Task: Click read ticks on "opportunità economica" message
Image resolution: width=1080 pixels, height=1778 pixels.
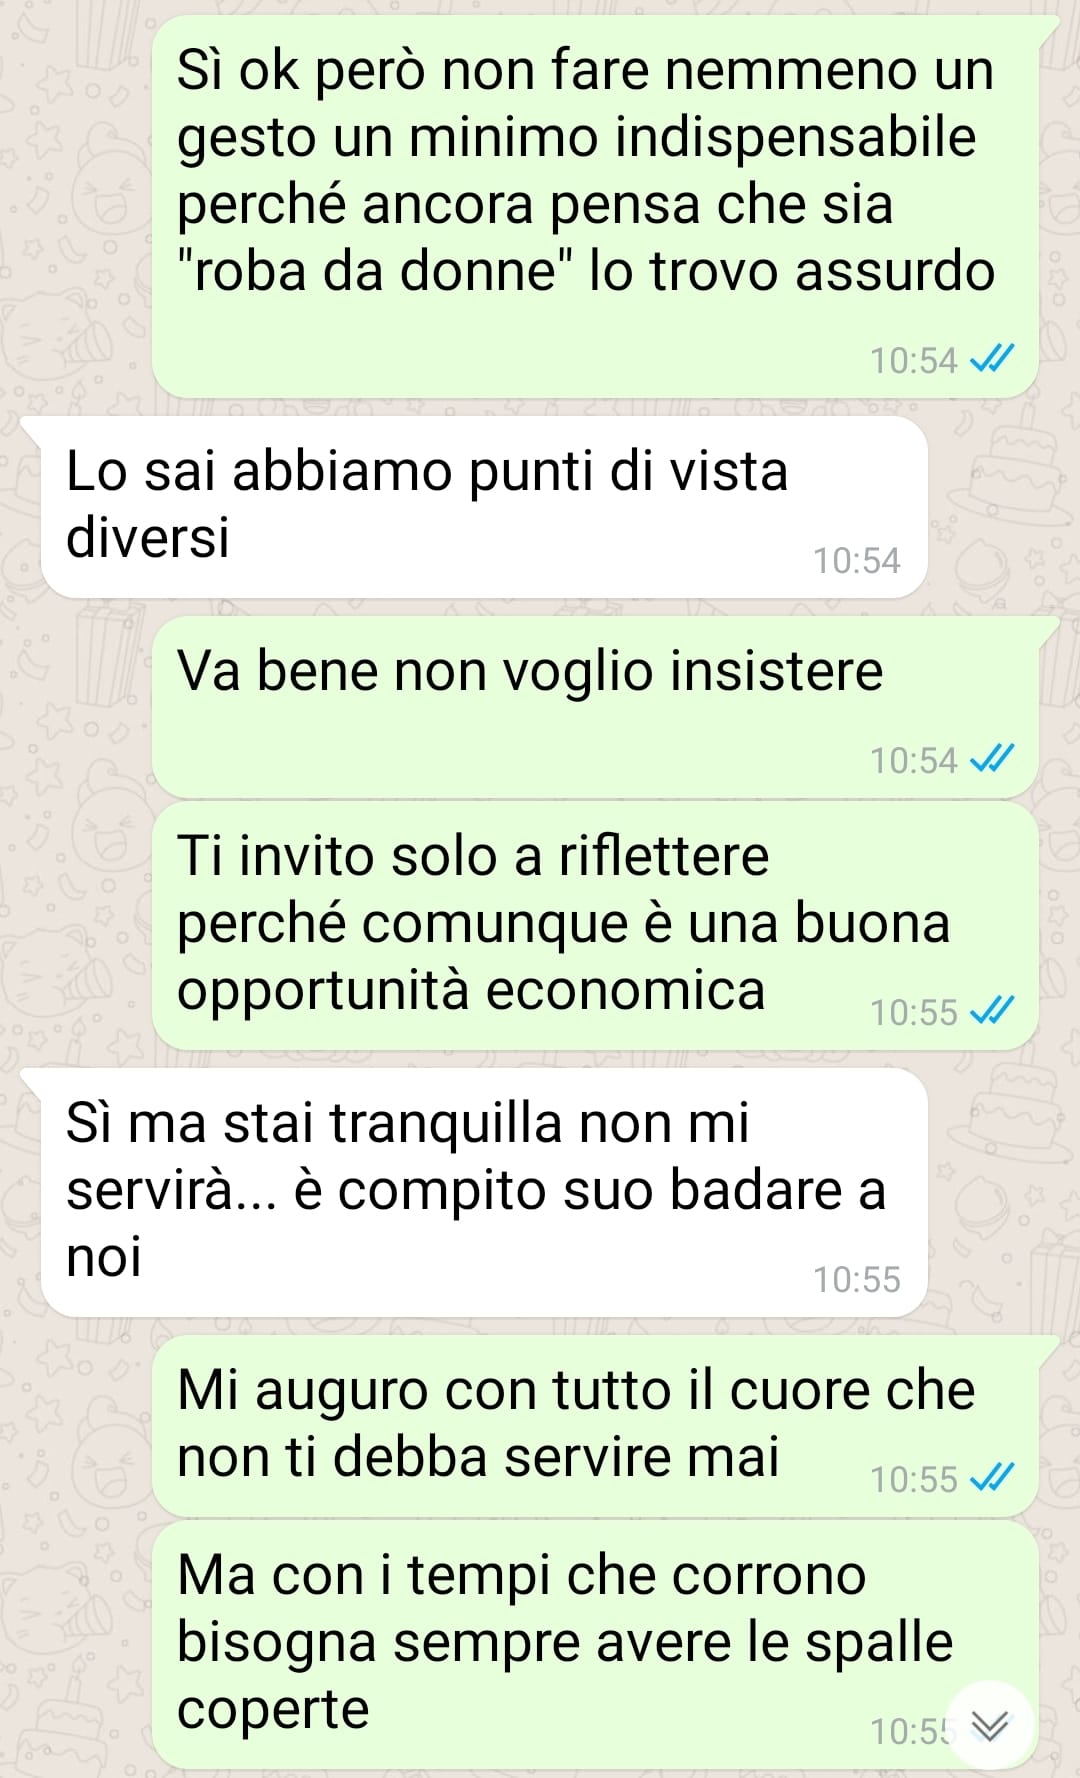Action: 993,1011
